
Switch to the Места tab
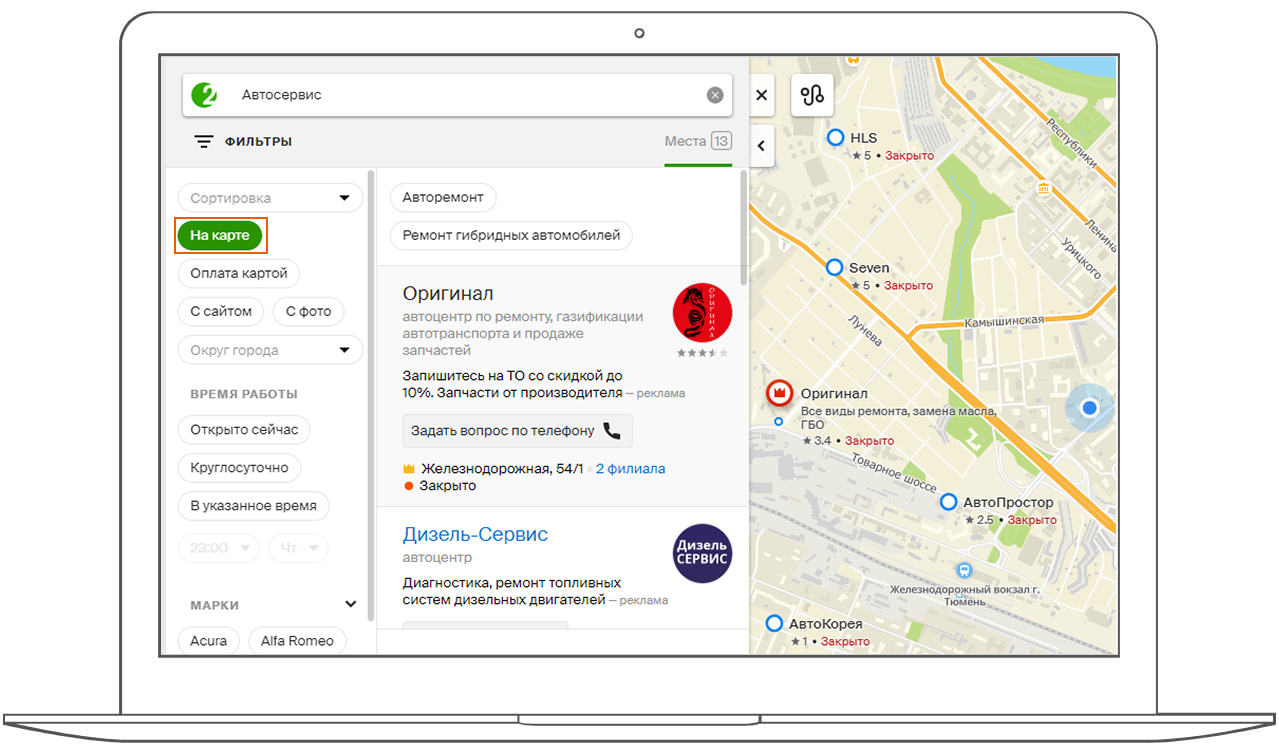click(698, 141)
